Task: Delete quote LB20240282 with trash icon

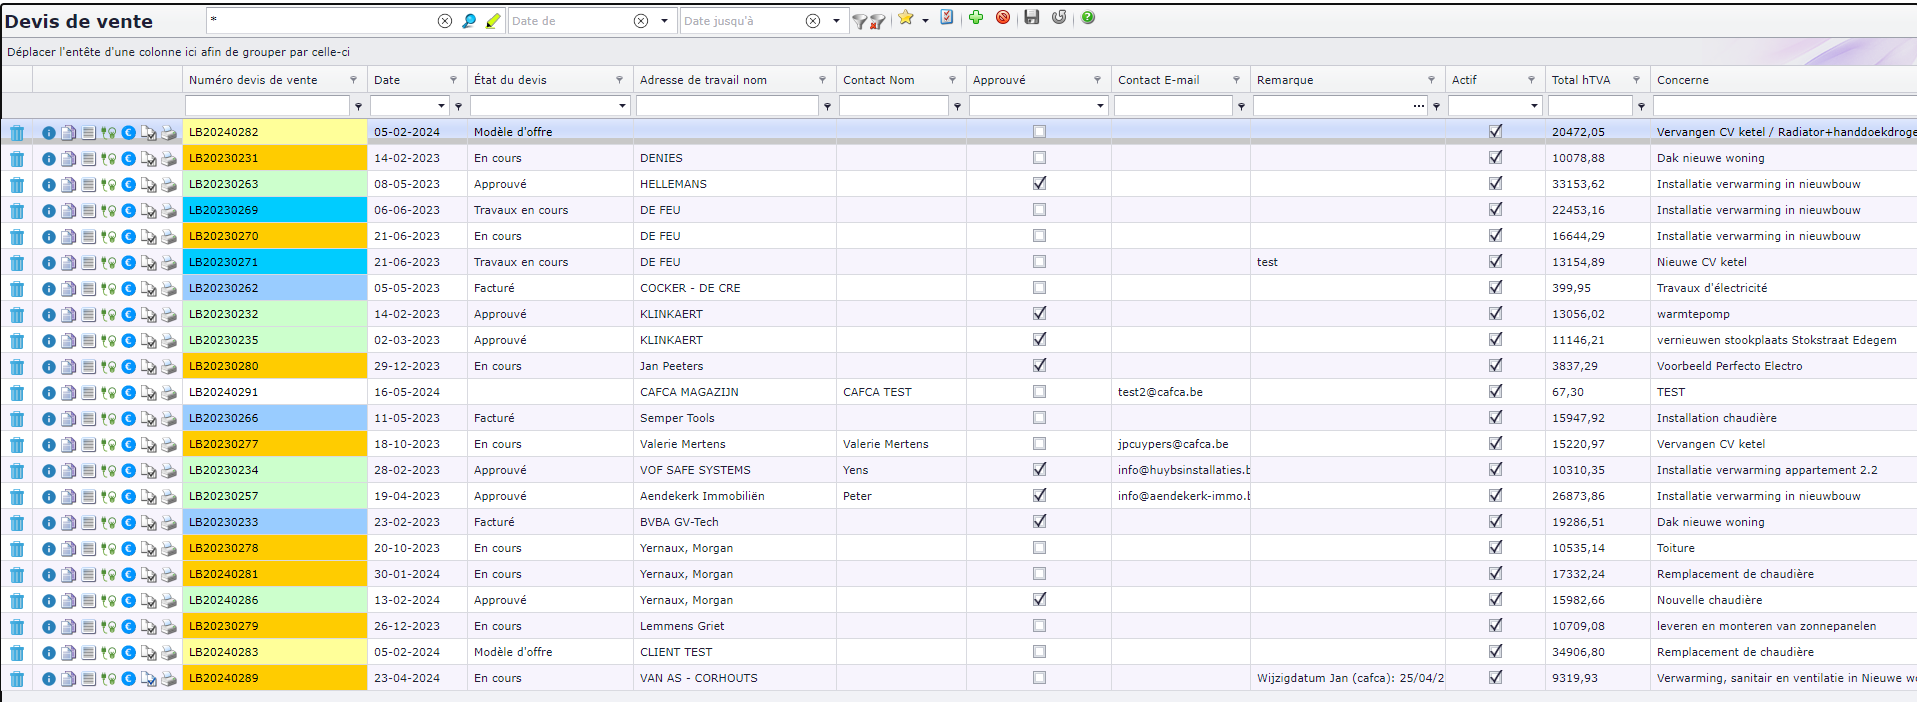Action: [x=17, y=132]
